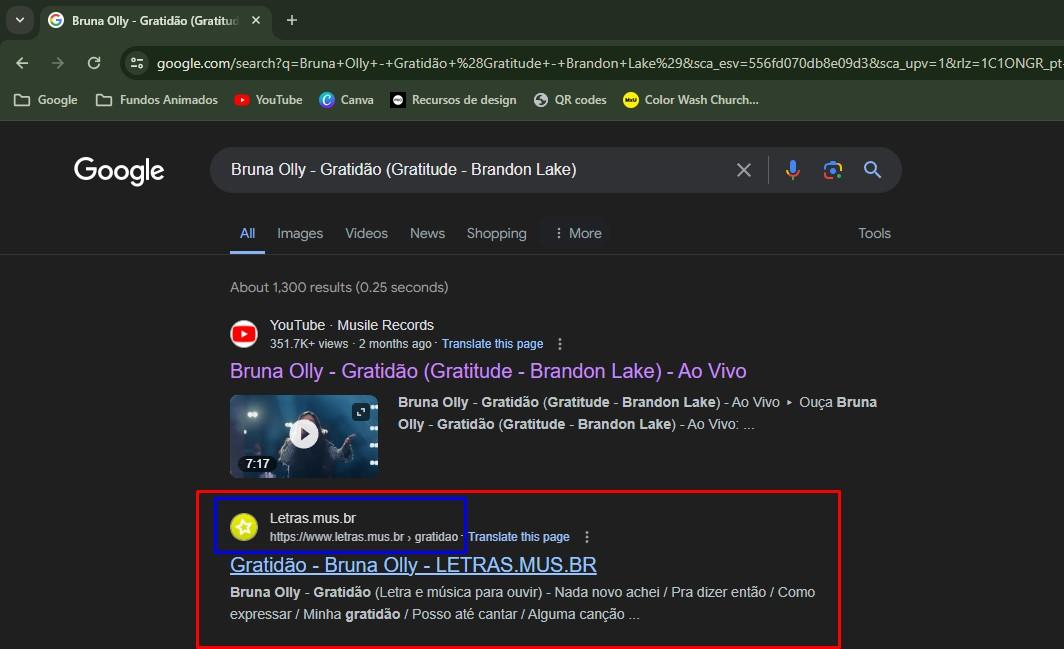This screenshot has width=1064, height=649.
Task: Open the Canva bookmark
Action: (x=346, y=100)
